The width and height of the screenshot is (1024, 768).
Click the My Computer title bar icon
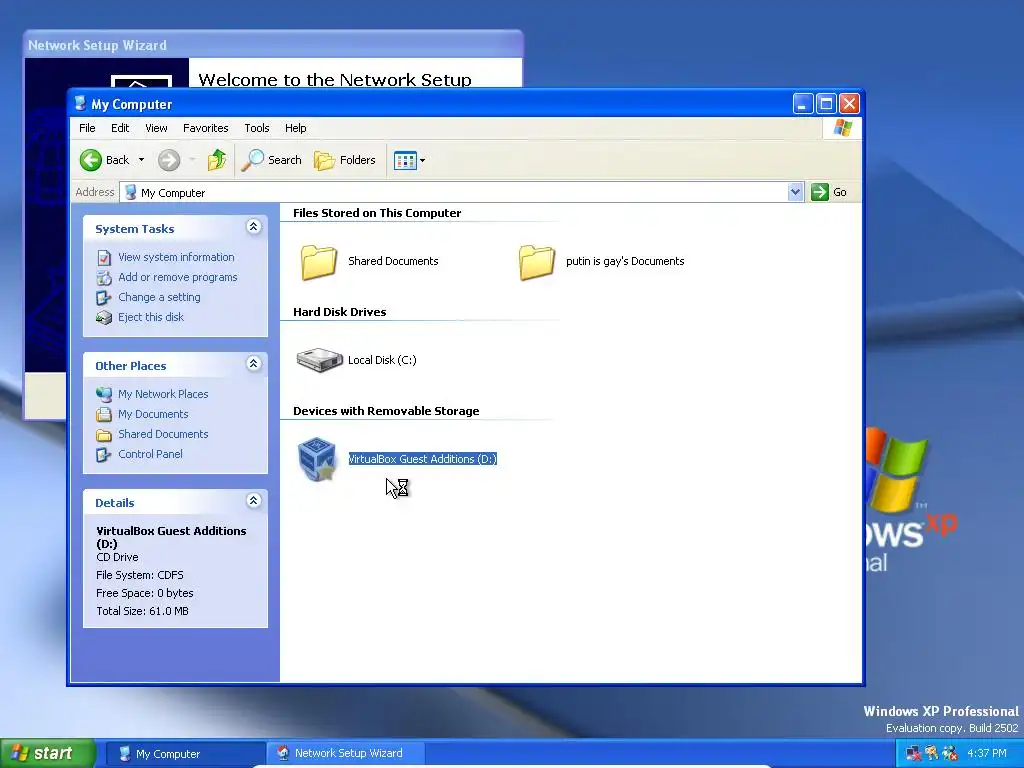coord(80,103)
